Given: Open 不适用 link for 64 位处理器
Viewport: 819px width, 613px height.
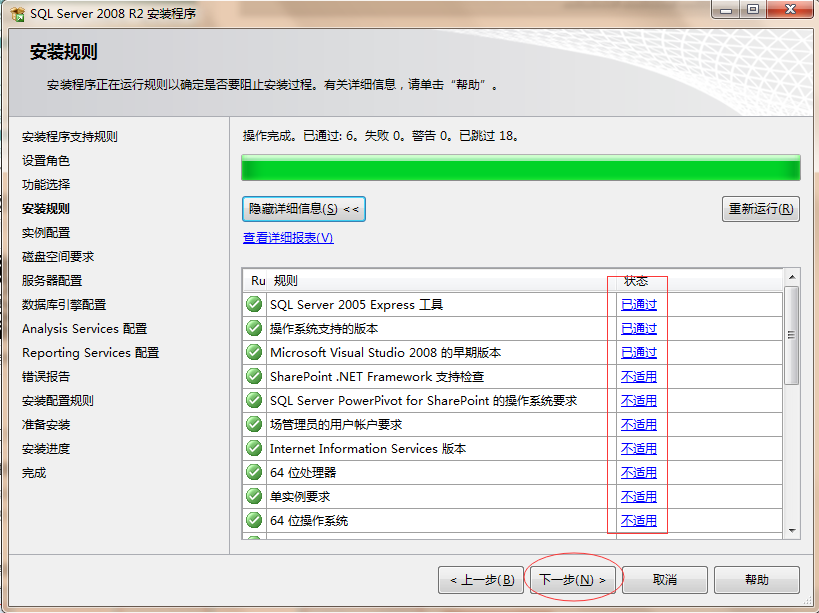Looking at the screenshot, I should pyautogui.click(x=639, y=473).
